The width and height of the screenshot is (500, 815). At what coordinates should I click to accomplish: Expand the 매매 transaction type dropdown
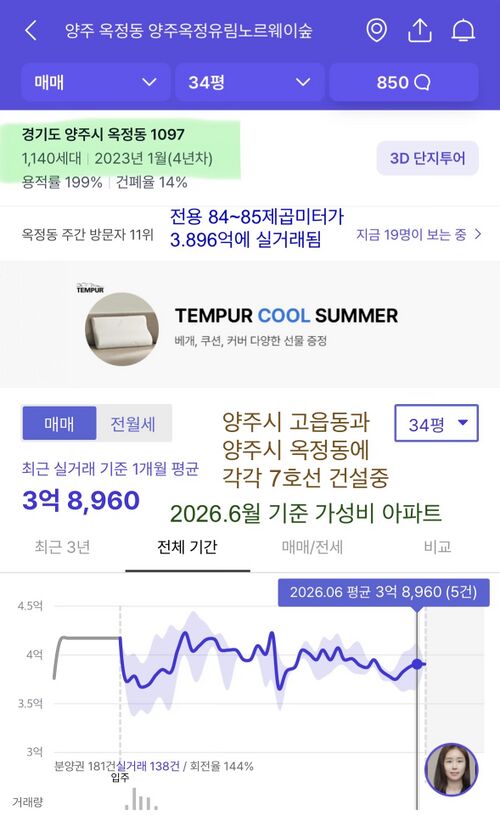point(96,82)
